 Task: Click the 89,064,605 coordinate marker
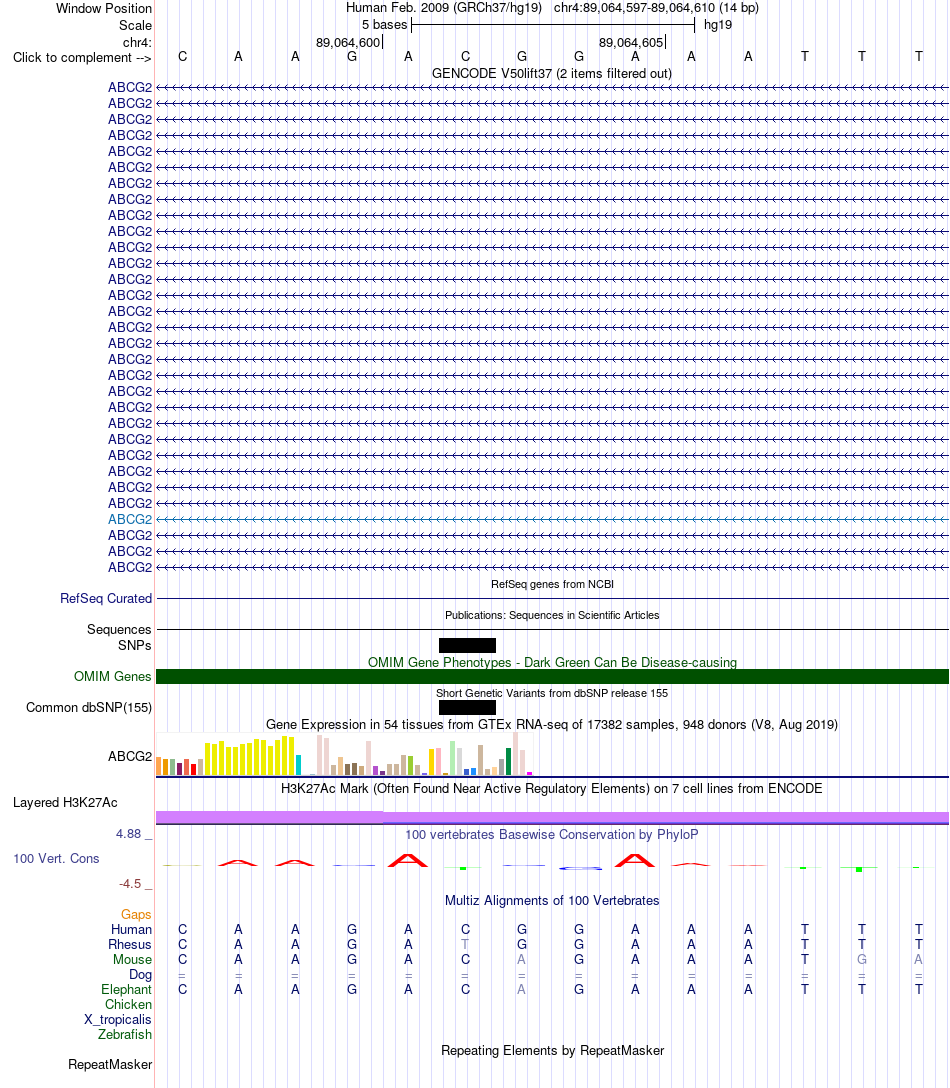pos(631,42)
